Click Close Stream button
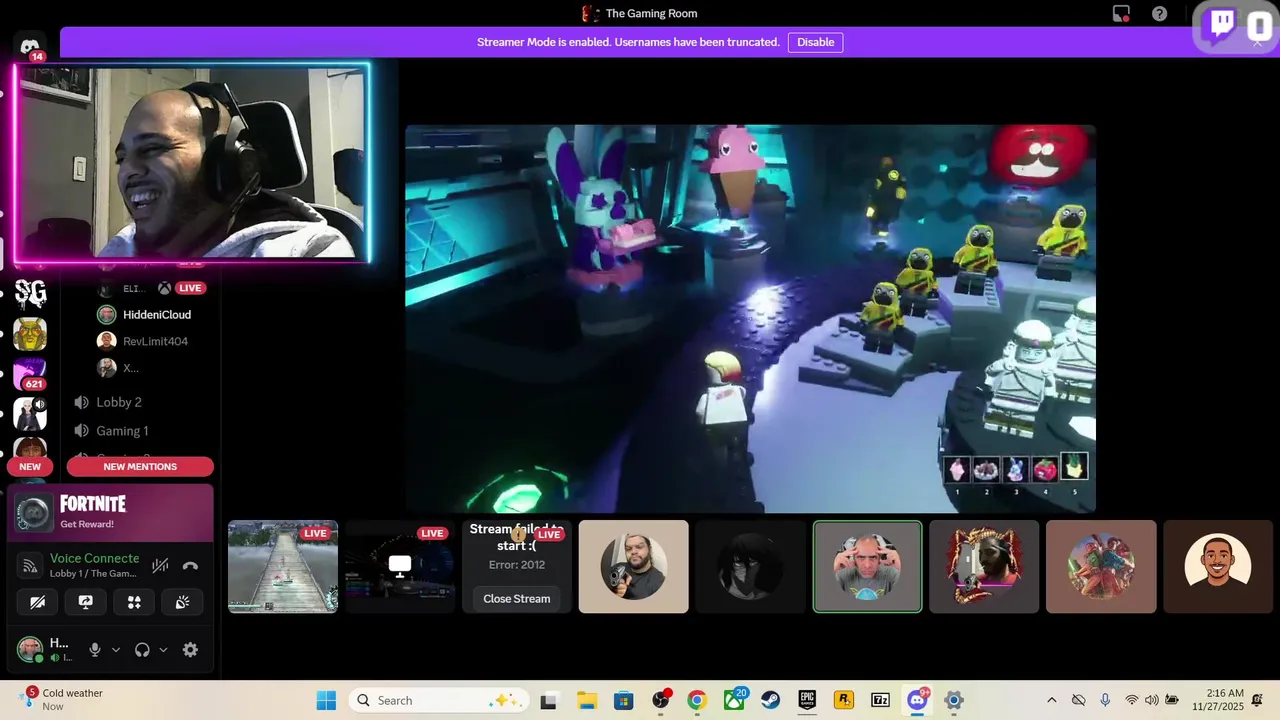 coord(517,598)
